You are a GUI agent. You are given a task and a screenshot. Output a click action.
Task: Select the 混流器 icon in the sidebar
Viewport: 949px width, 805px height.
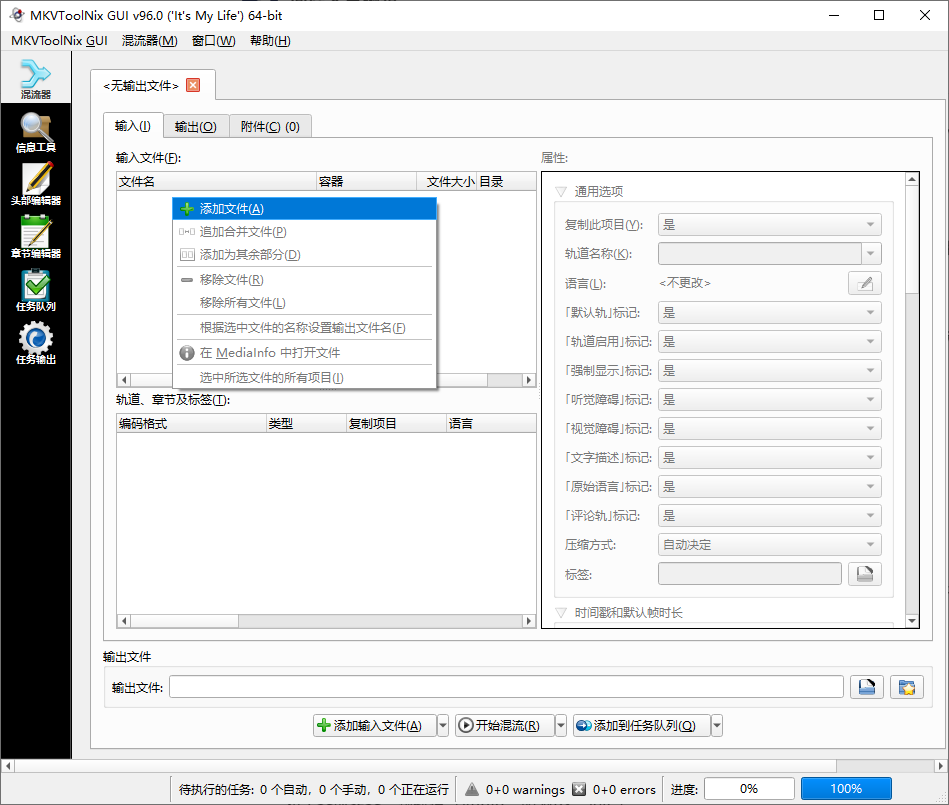pyautogui.click(x=36, y=77)
